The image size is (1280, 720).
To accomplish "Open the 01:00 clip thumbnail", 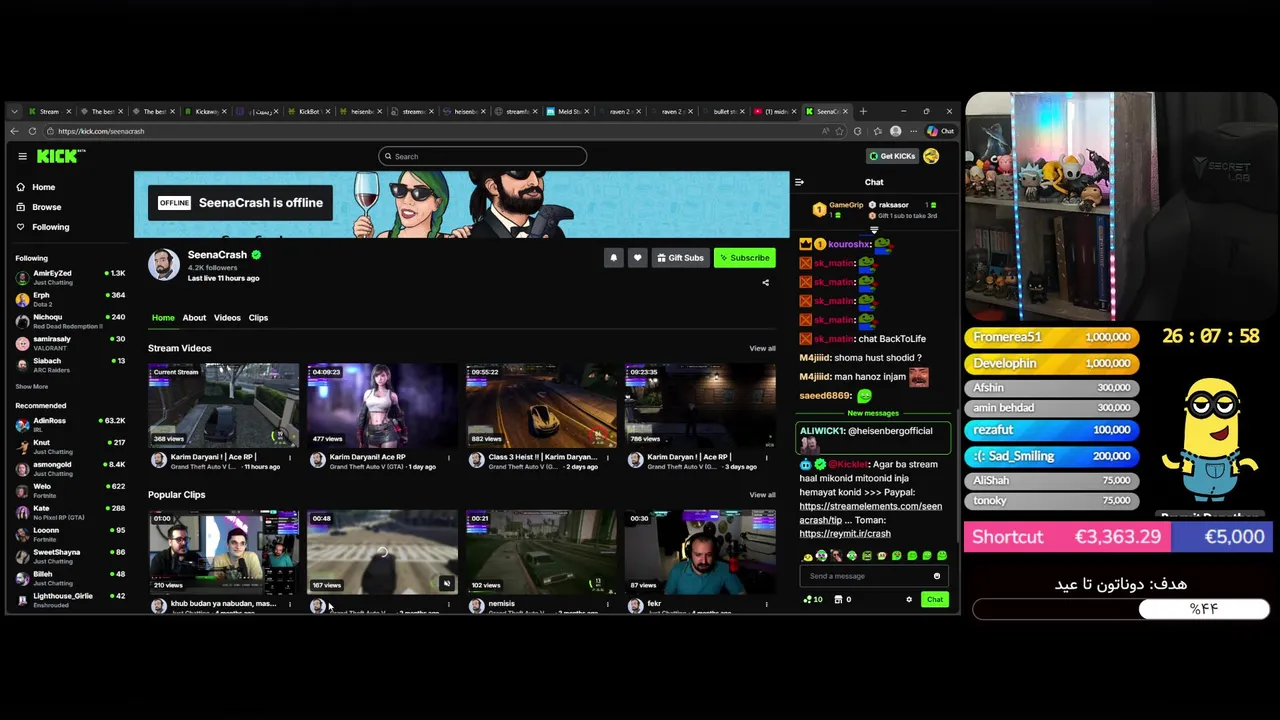I will pos(223,552).
